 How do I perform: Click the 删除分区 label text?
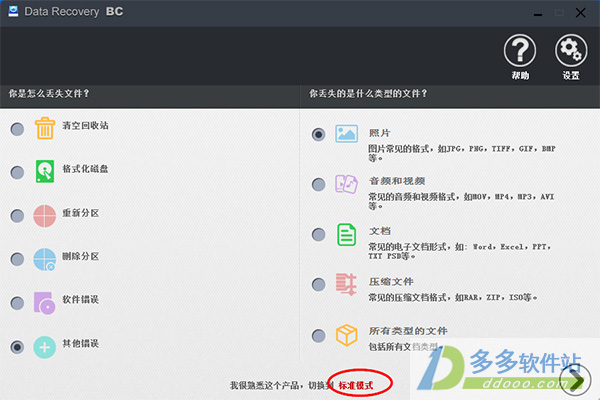[81, 256]
